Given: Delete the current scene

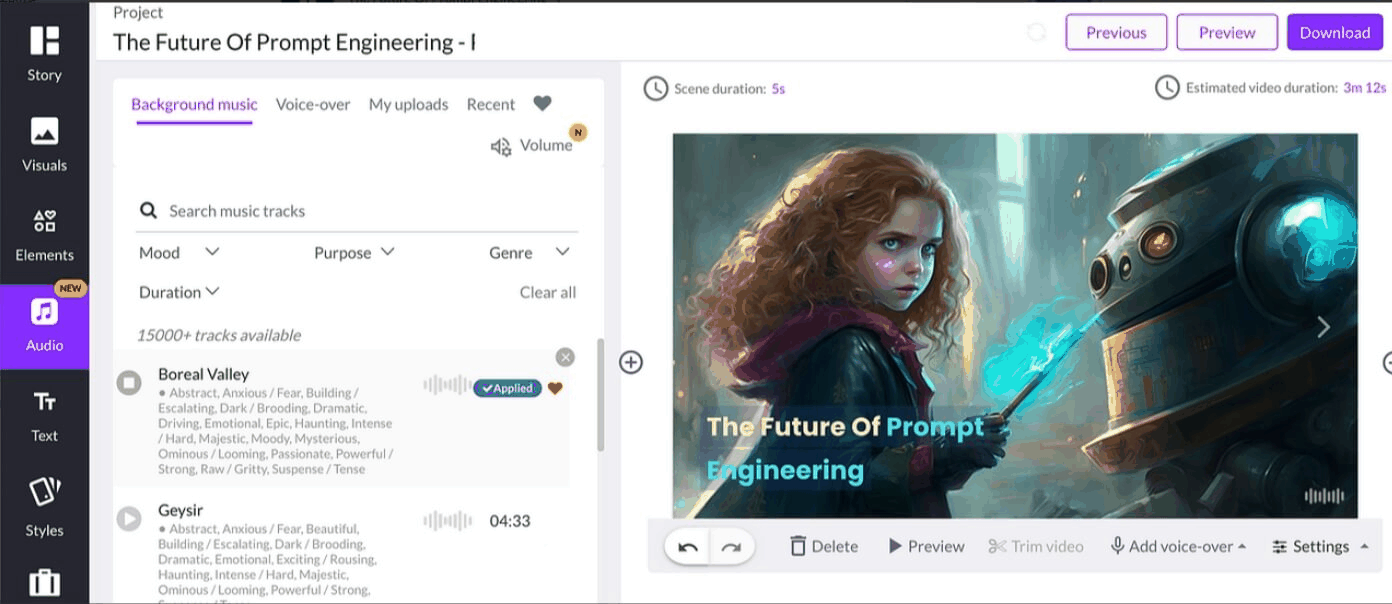Looking at the screenshot, I should coord(824,546).
